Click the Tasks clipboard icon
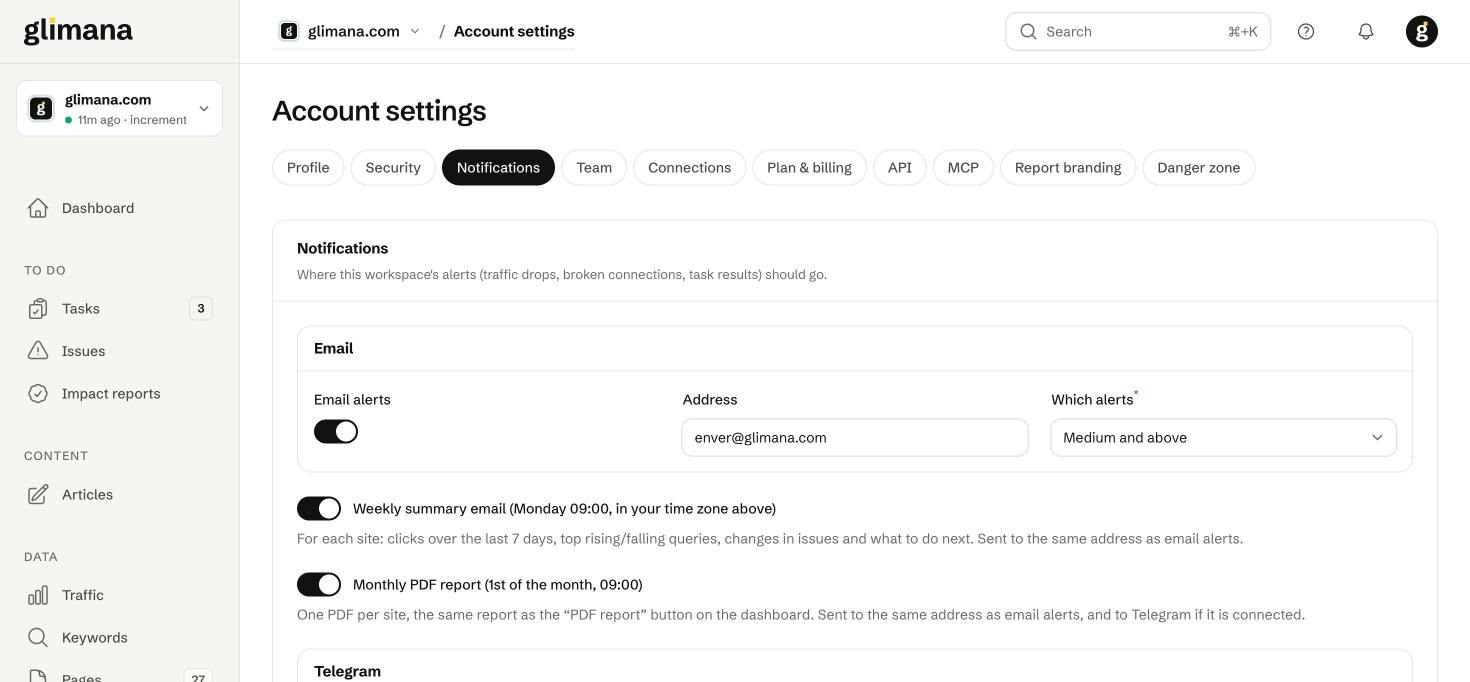 (38, 309)
